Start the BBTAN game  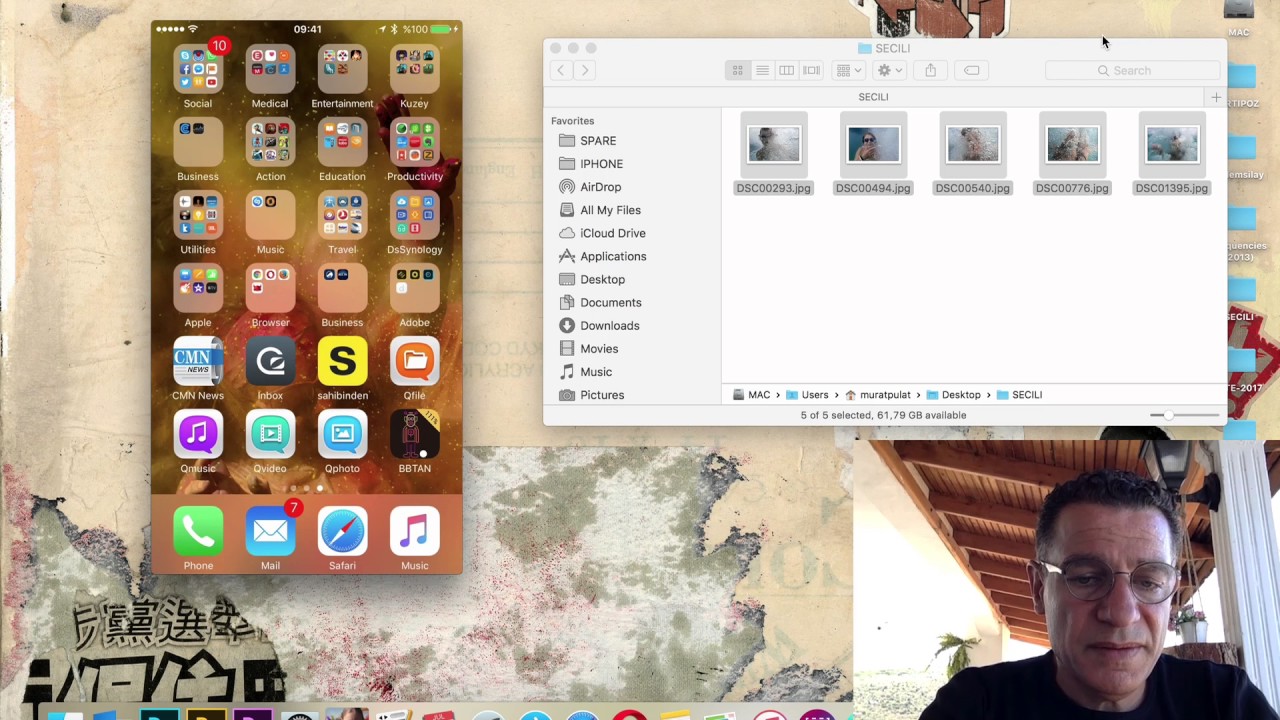(414, 434)
